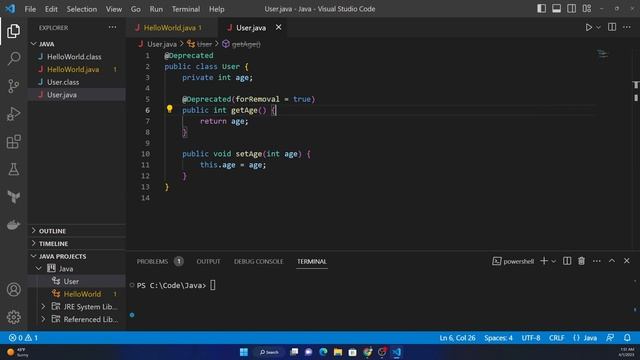
Task: Open the run button dropdown arrow
Action: tap(598, 27)
